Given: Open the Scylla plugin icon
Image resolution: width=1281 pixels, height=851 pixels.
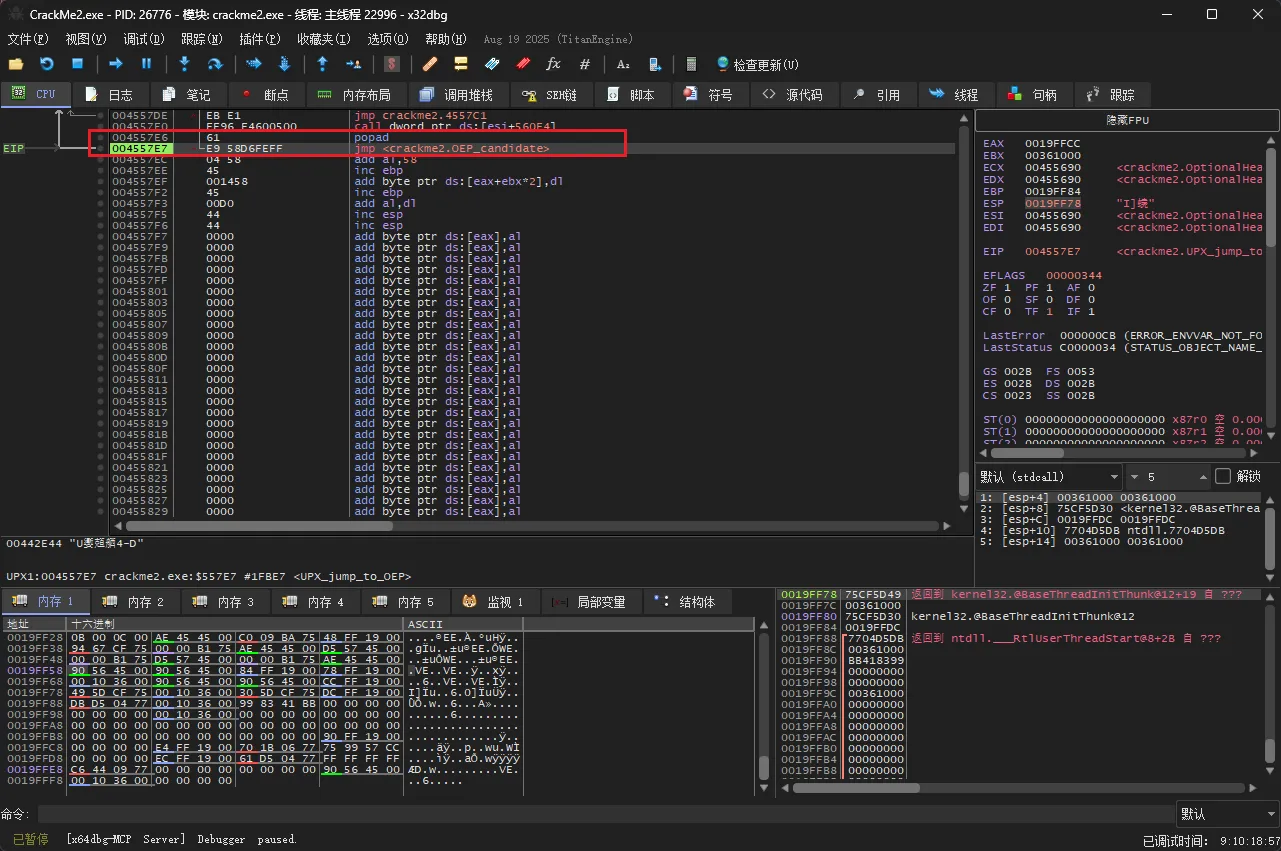Looking at the screenshot, I should coord(392,64).
